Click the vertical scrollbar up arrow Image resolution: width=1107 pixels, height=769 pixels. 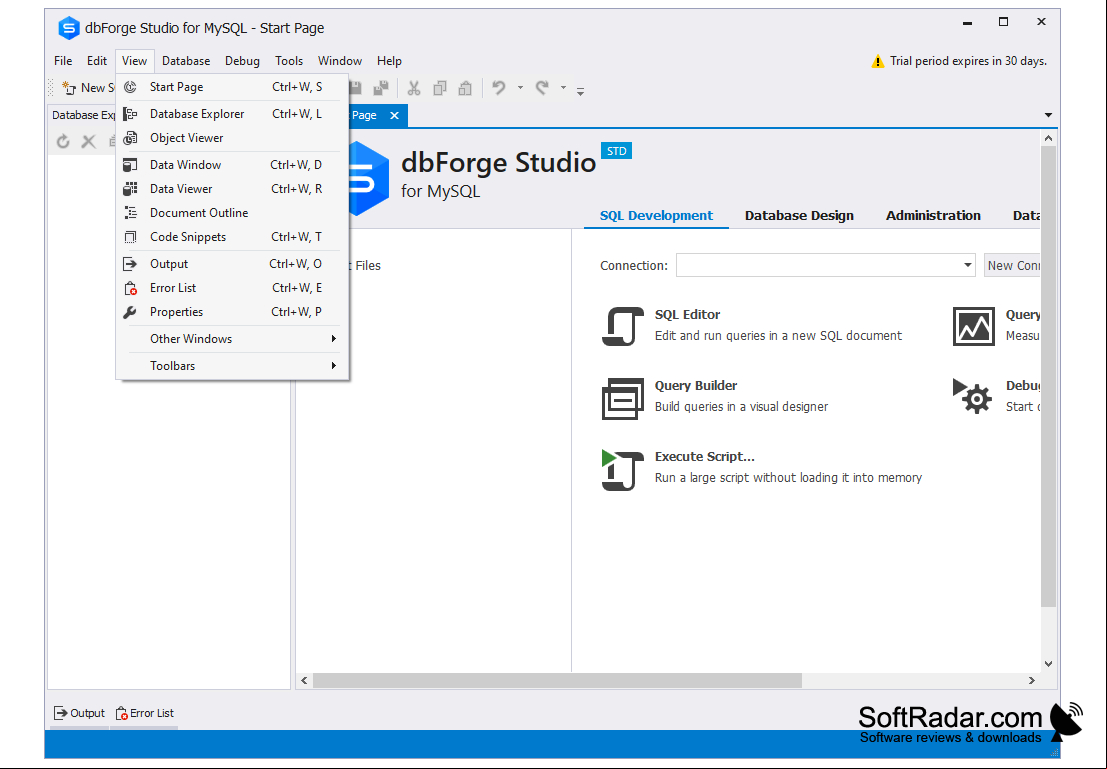(x=1048, y=138)
